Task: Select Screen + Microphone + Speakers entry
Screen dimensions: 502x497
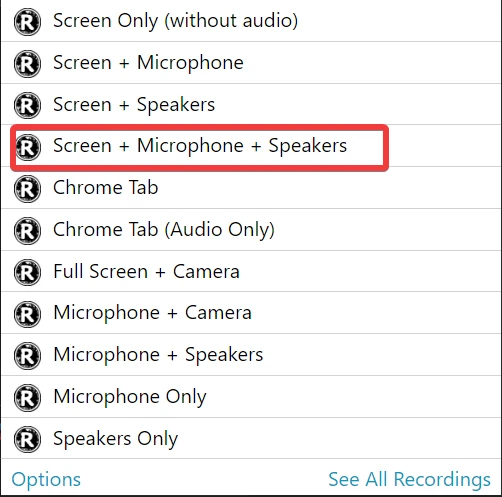Action: [x=251, y=146]
